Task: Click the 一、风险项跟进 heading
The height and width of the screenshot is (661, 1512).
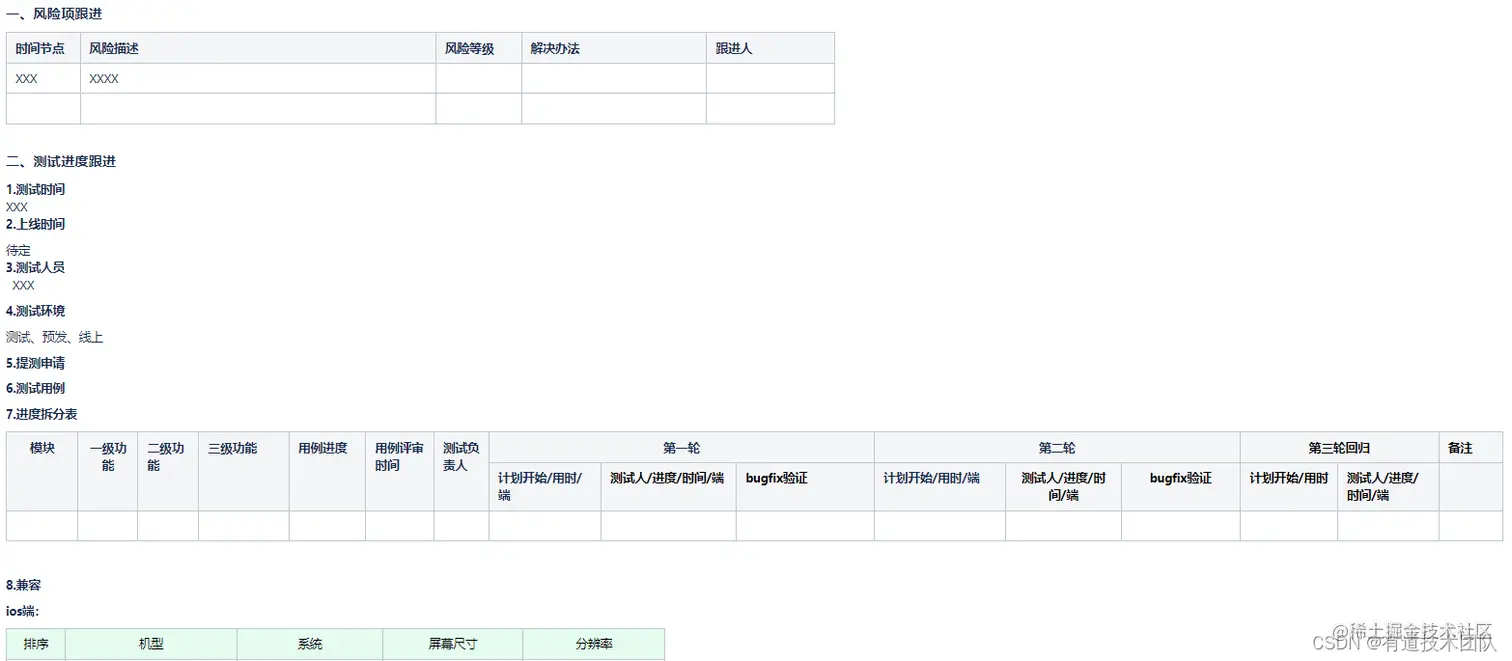Action: click(x=54, y=14)
